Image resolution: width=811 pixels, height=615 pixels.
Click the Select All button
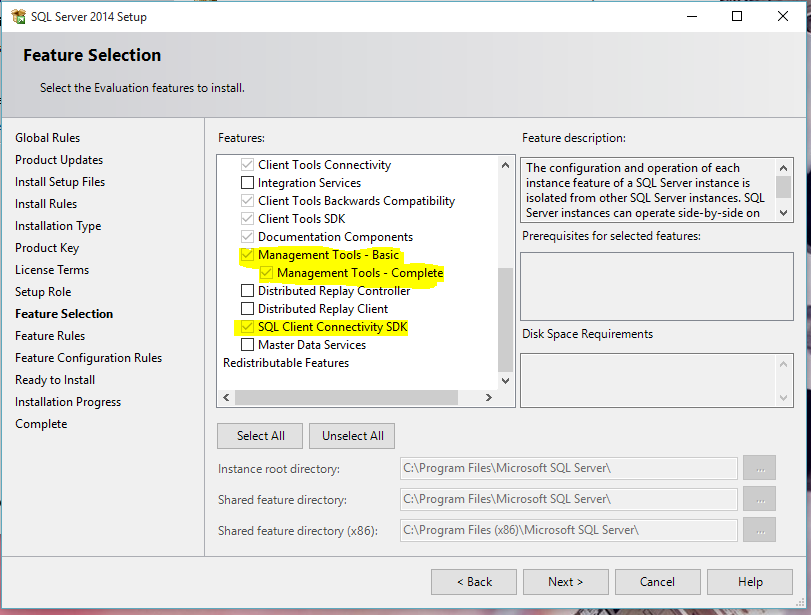tap(260, 436)
